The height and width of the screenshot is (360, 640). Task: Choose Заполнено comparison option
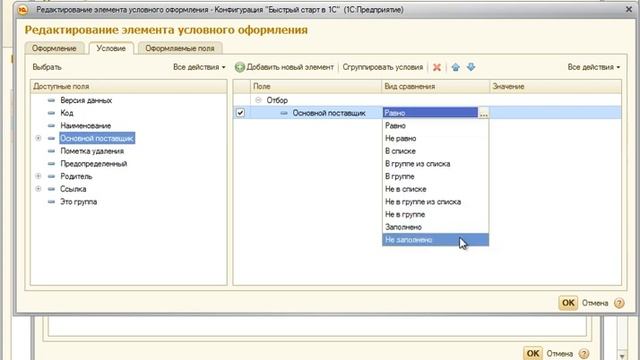435,227
